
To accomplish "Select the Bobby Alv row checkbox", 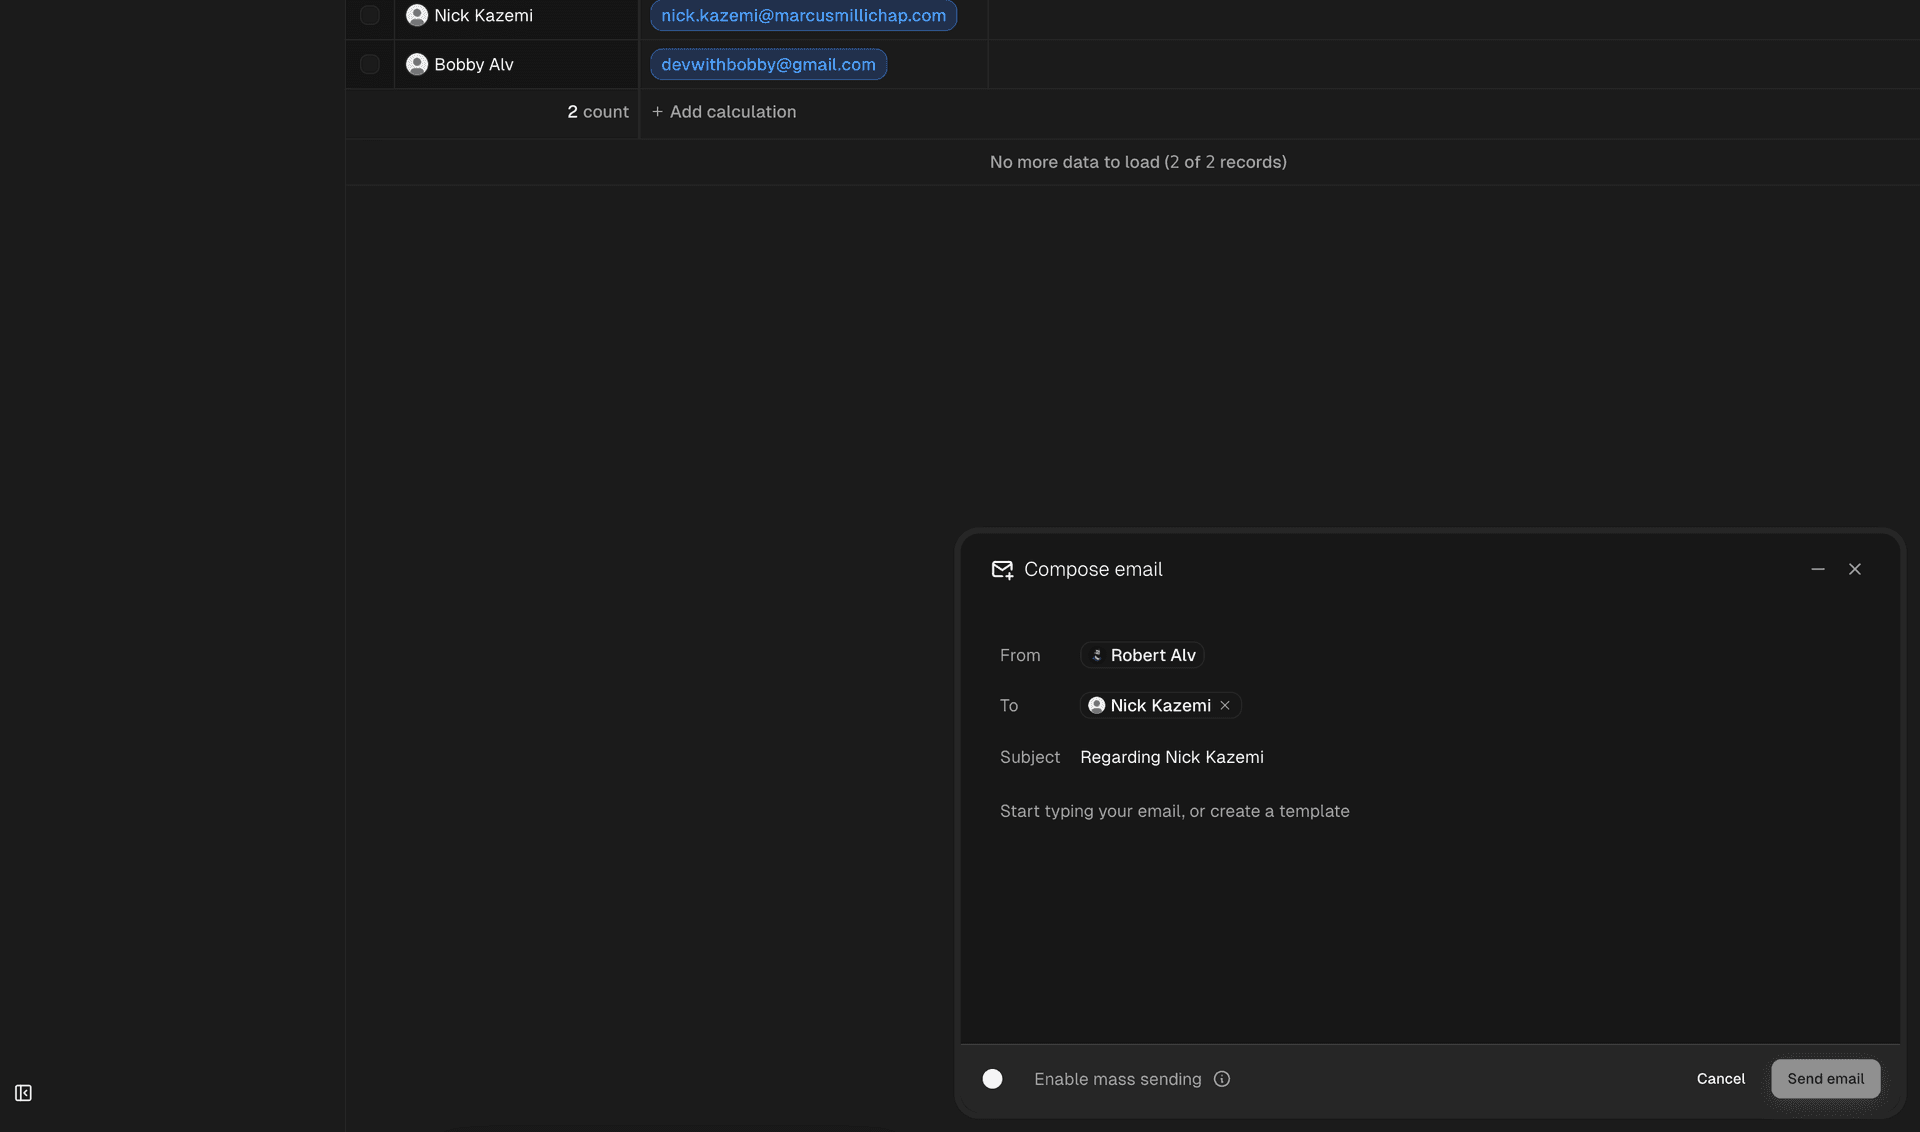I will point(369,64).
